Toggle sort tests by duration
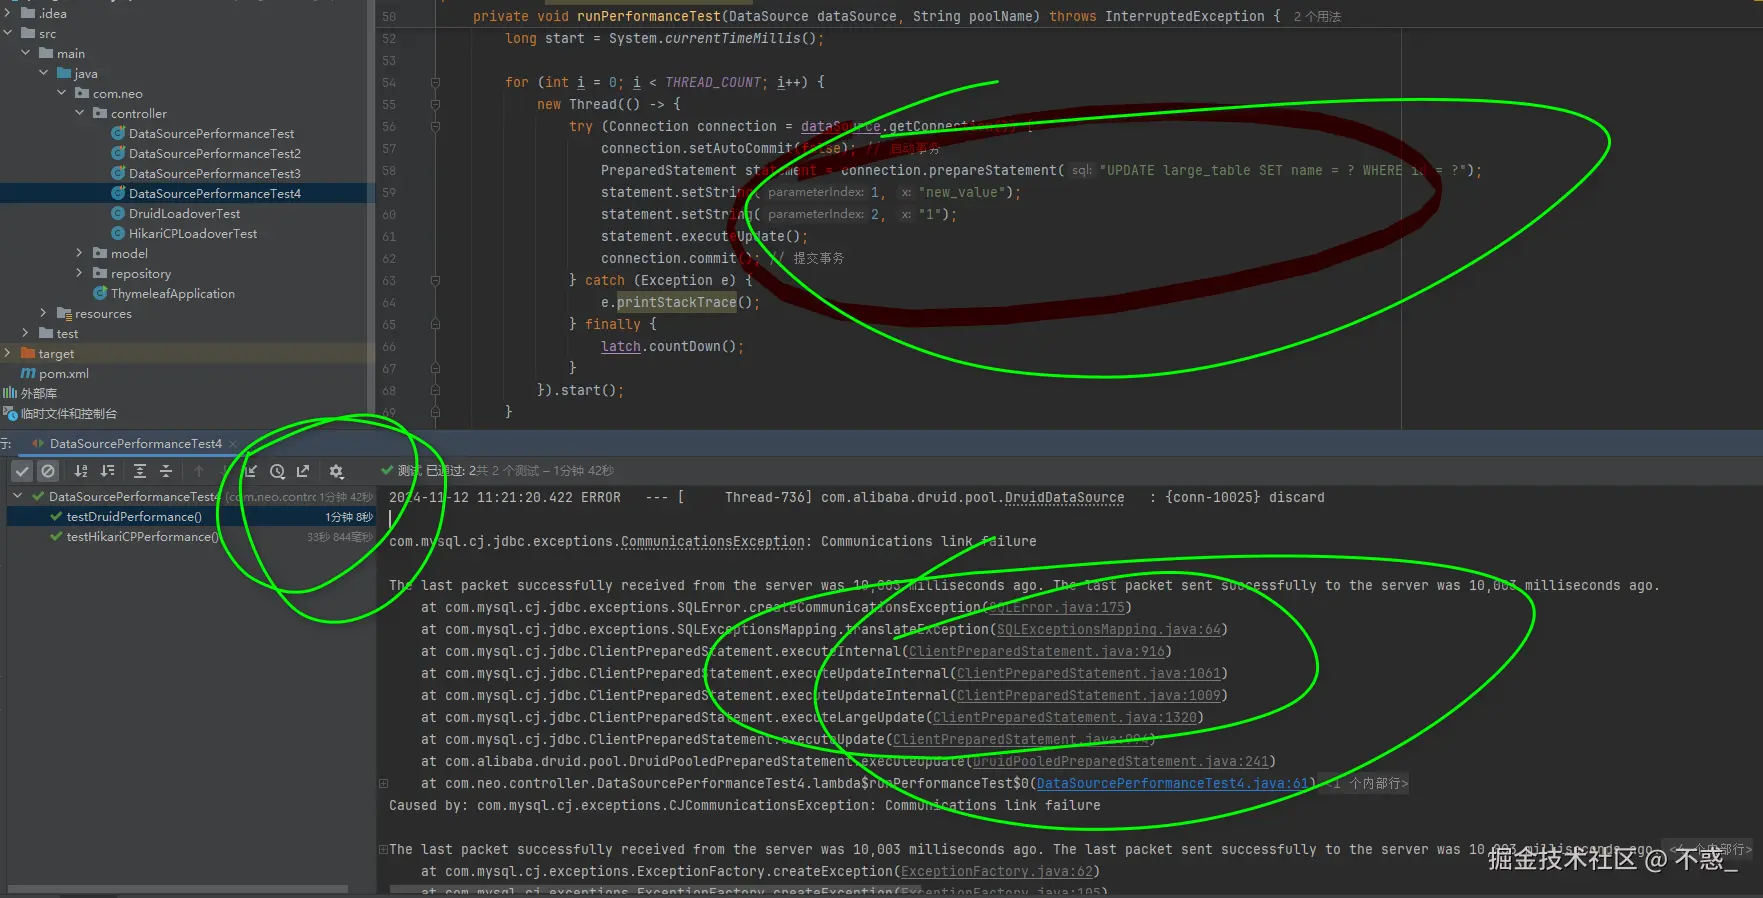The height and width of the screenshot is (898, 1763). tap(108, 471)
